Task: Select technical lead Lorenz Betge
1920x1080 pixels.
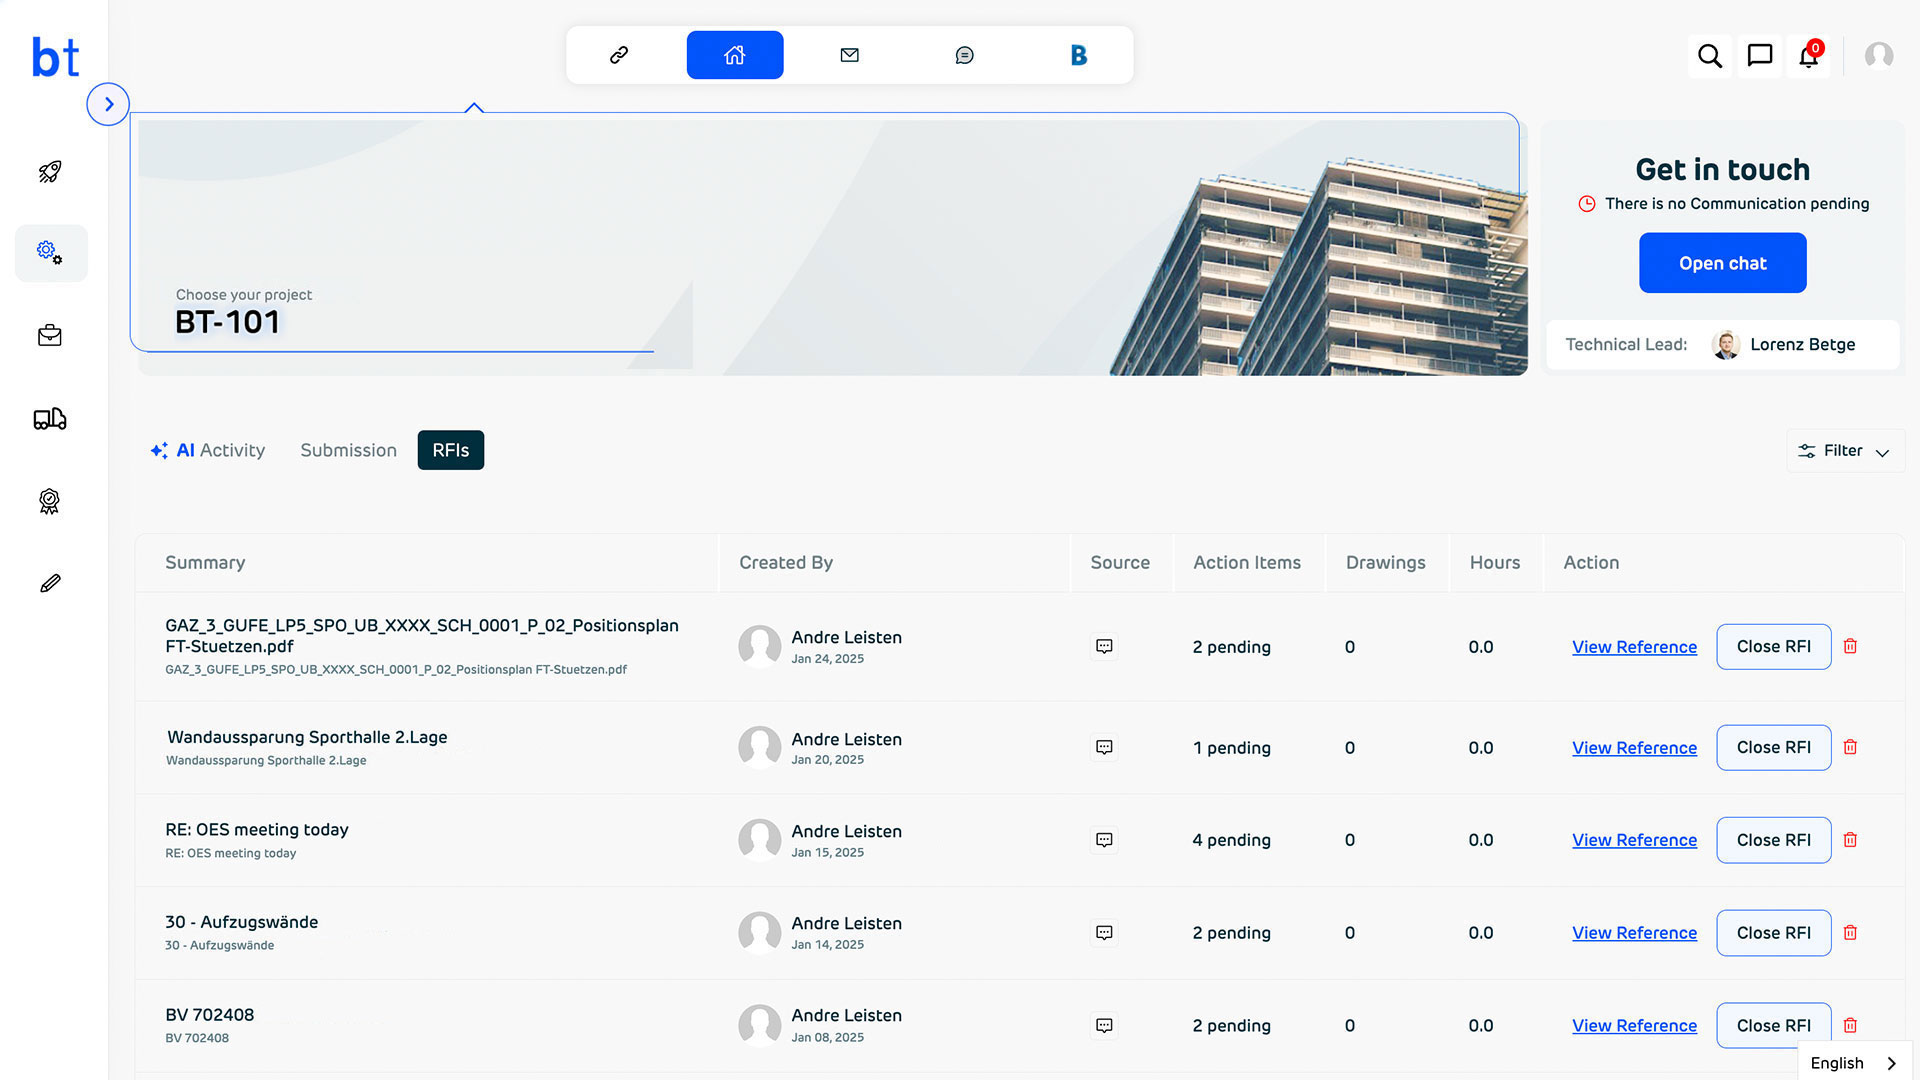Action: pos(1784,345)
